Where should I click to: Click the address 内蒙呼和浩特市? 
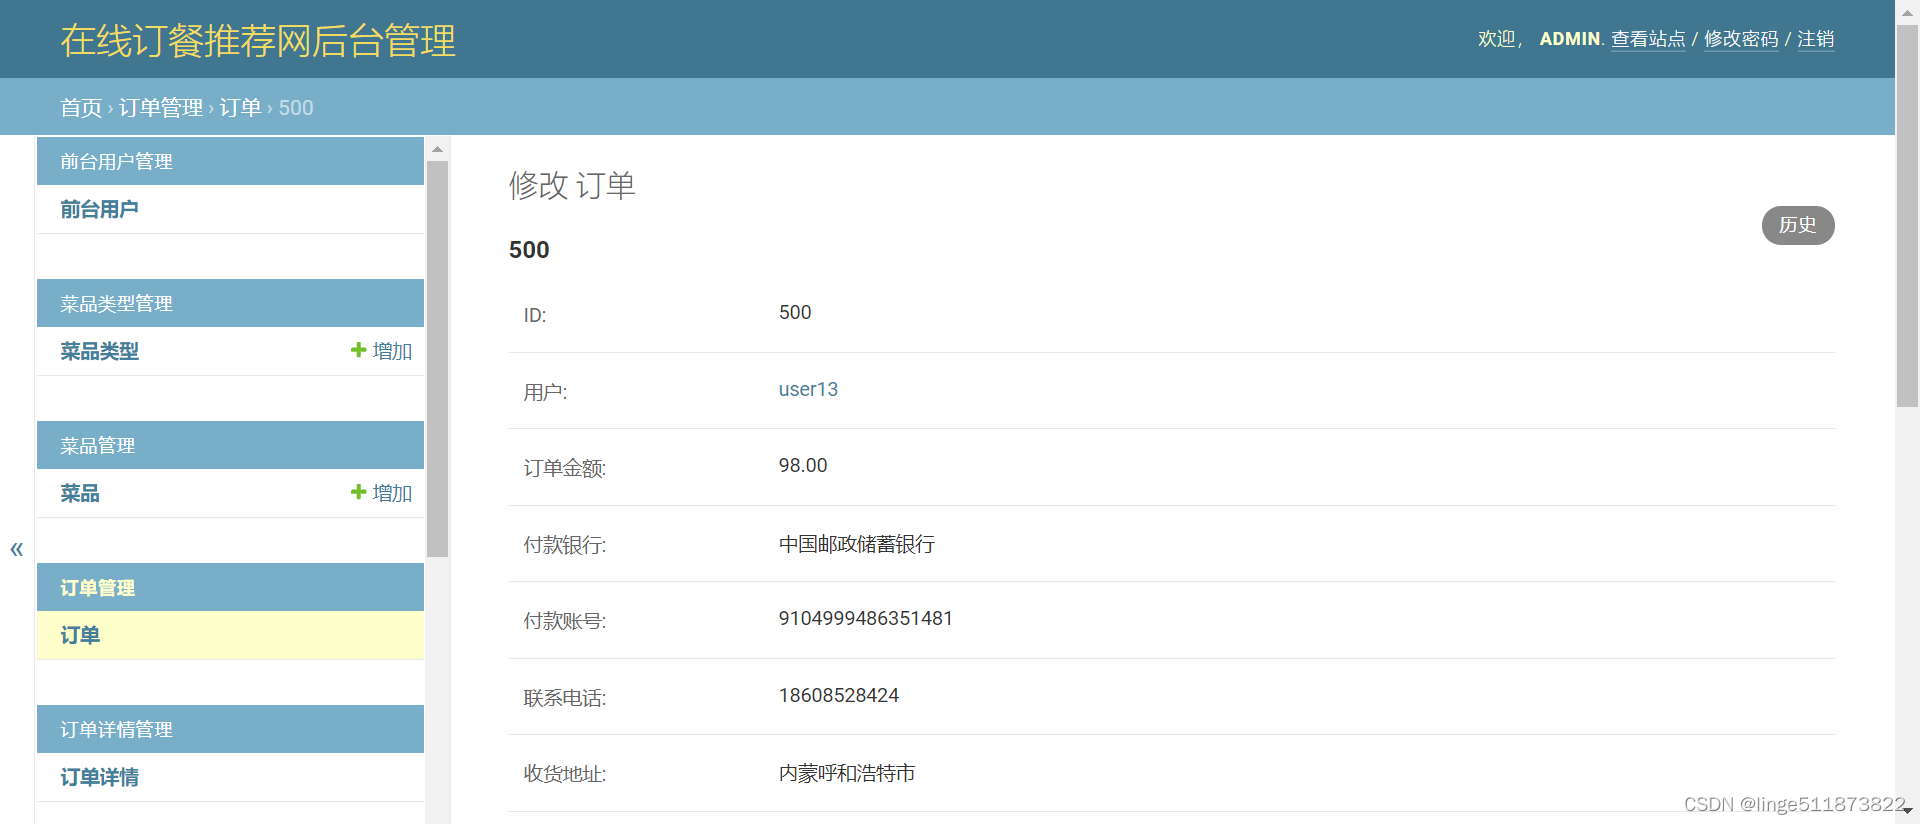[847, 773]
